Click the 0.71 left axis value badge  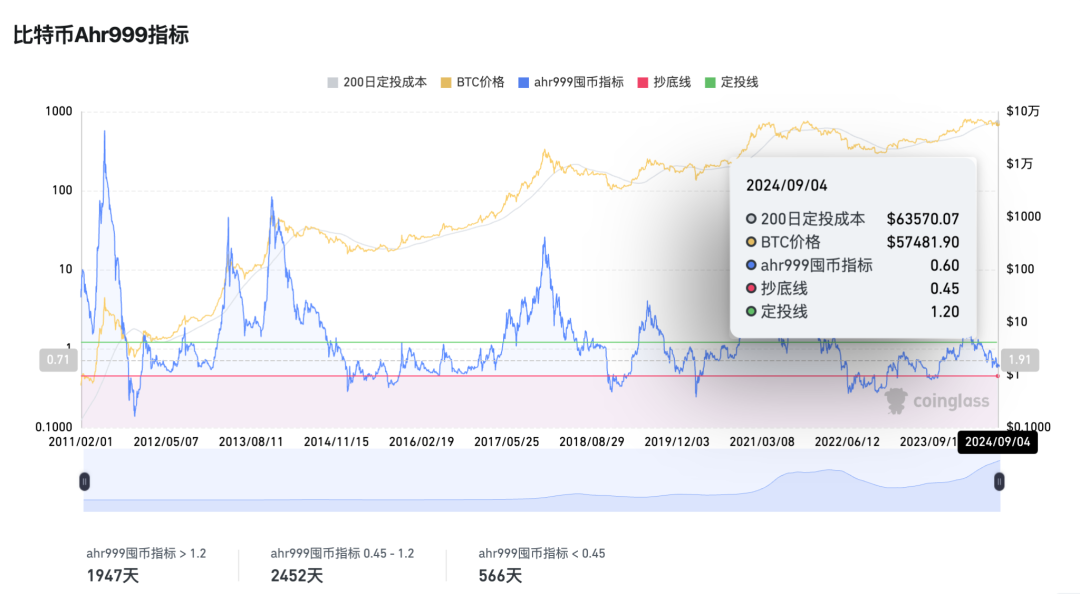(x=57, y=359)
